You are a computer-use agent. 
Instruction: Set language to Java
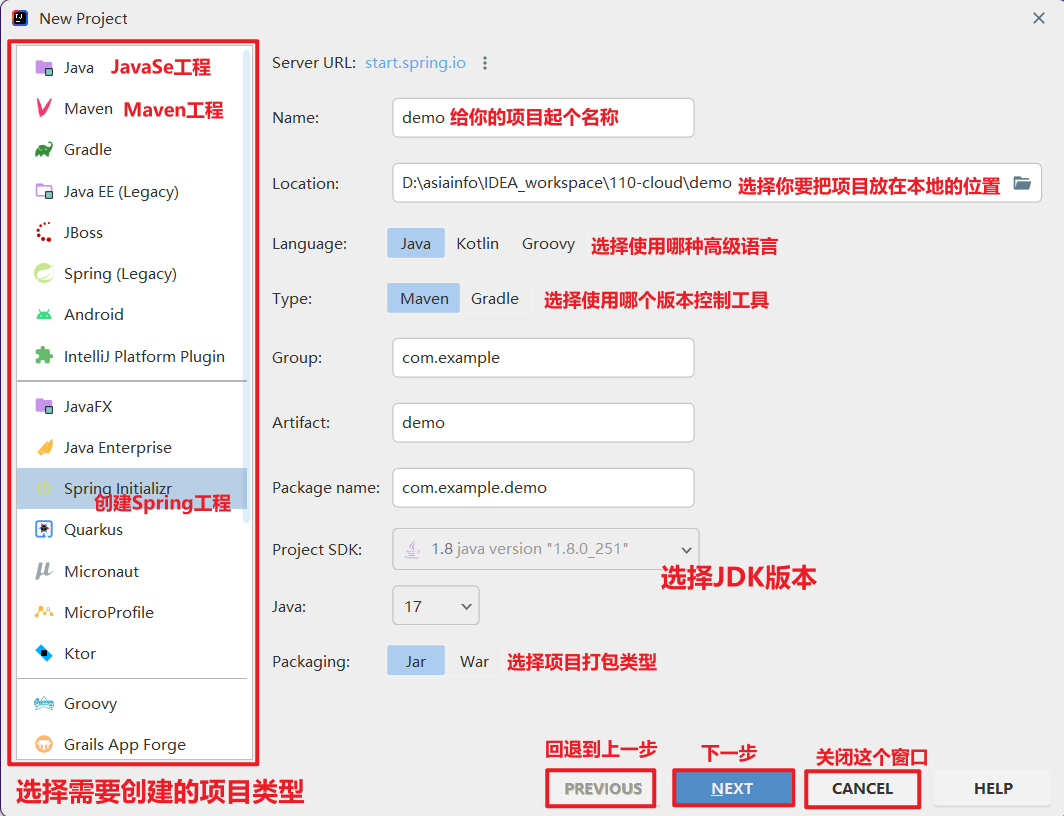click(416, 244)
